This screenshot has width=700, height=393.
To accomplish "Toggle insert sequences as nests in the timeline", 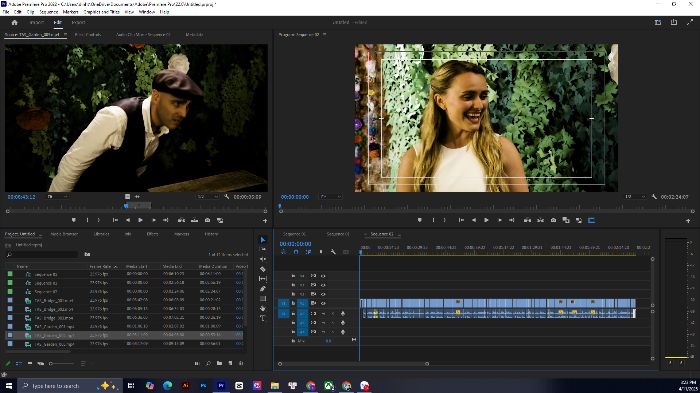I will coord(283,252).
